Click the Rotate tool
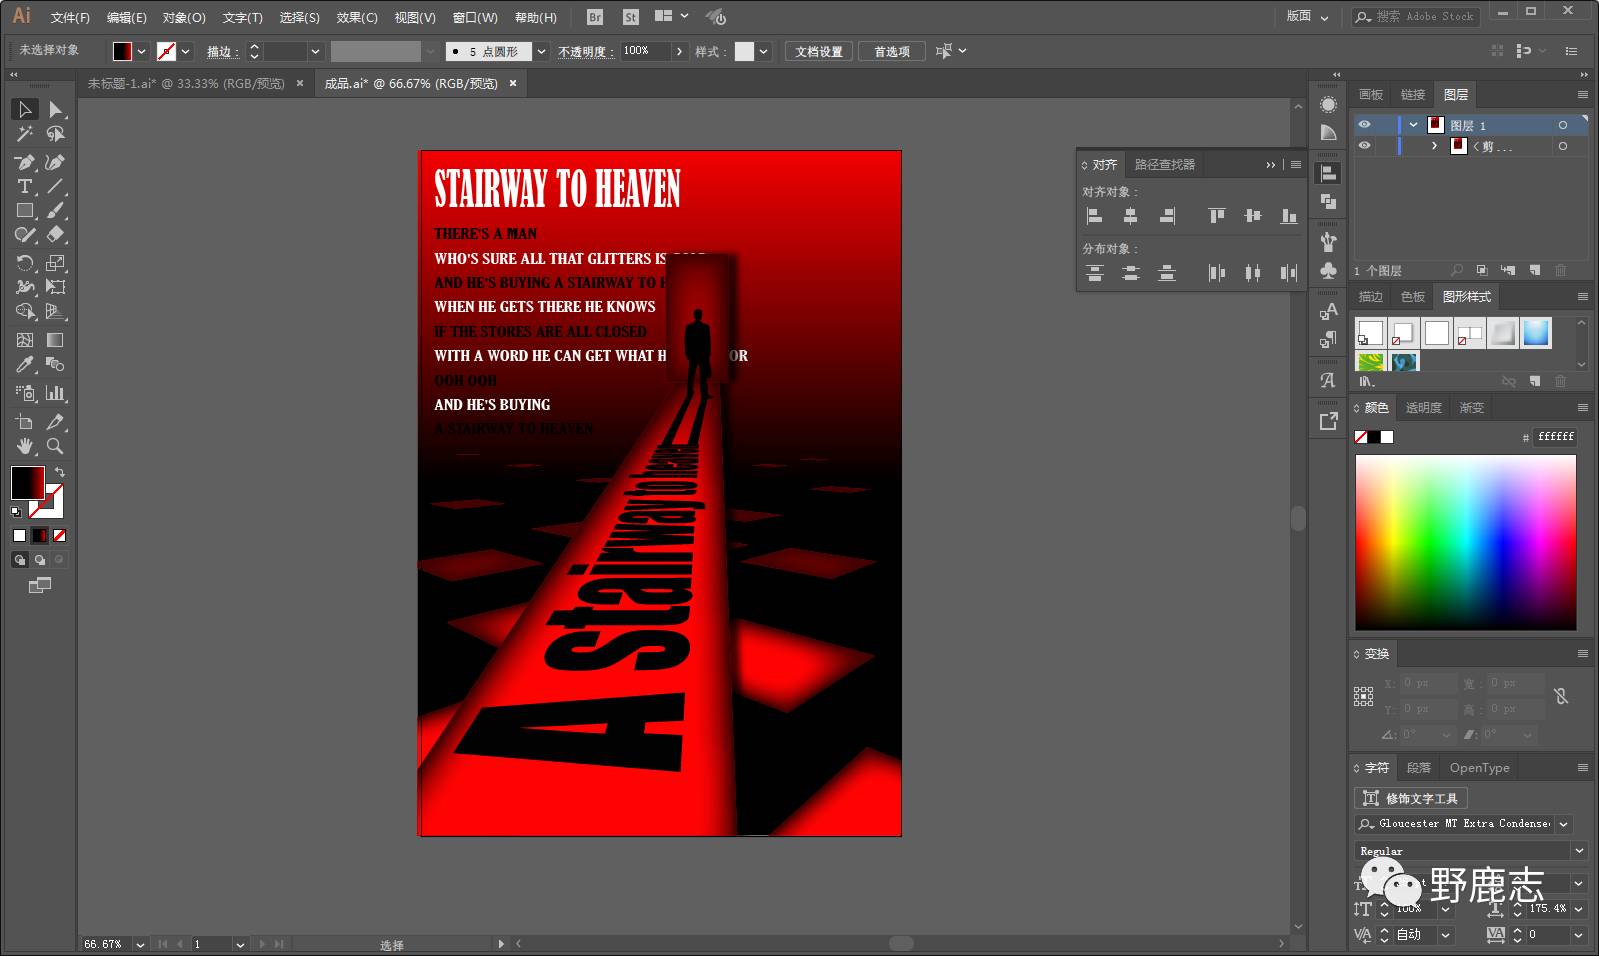 24,263
